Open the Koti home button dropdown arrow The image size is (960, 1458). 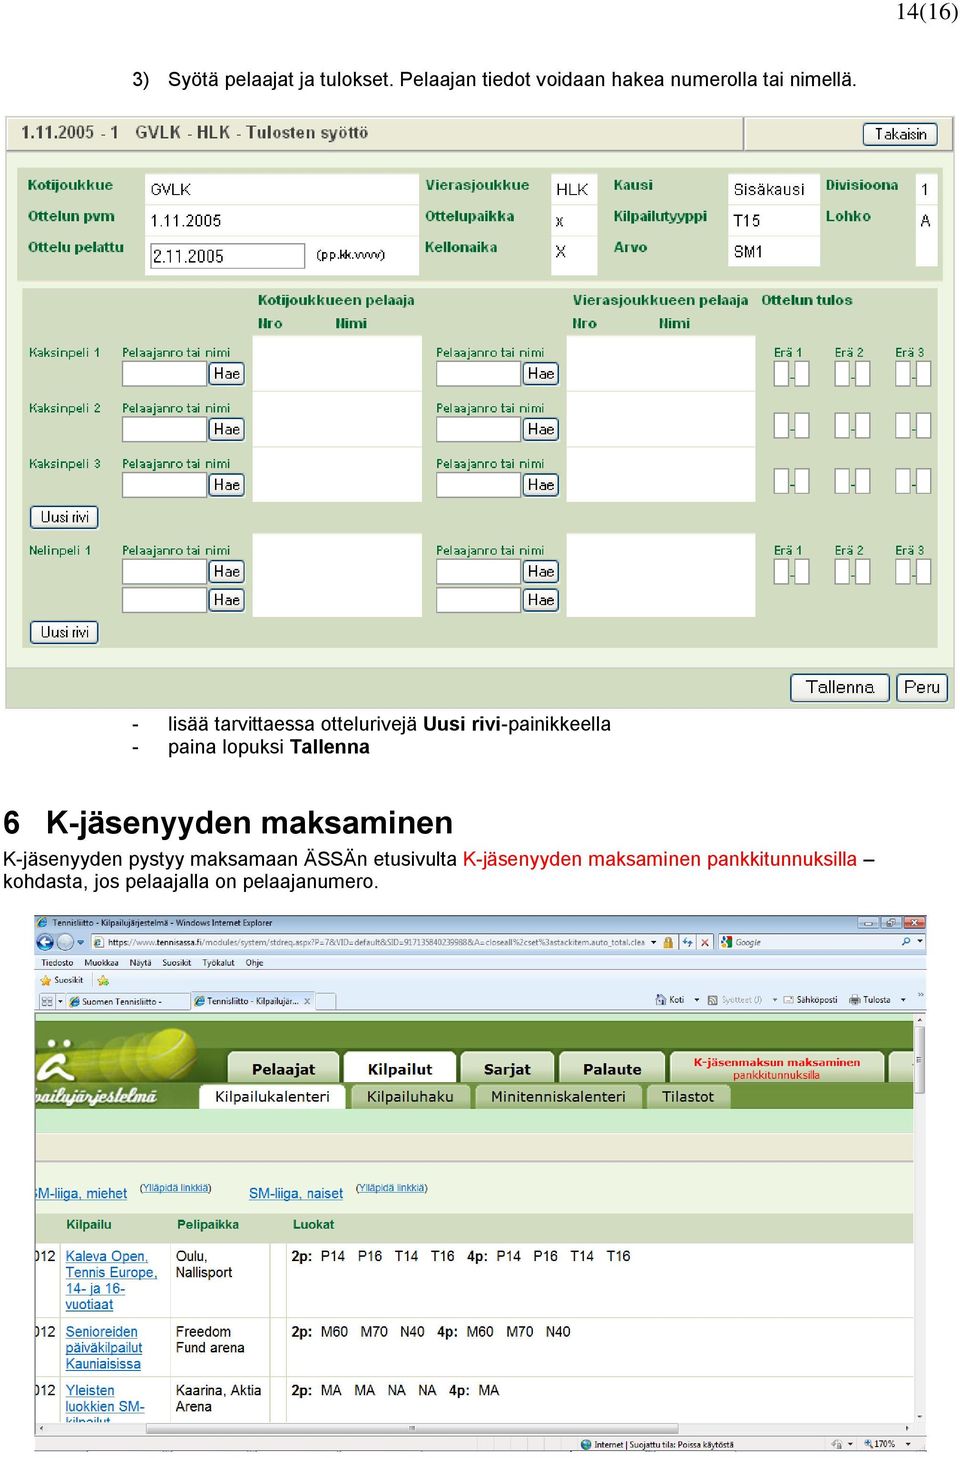pyautogui.click(x=696, y=1000)
